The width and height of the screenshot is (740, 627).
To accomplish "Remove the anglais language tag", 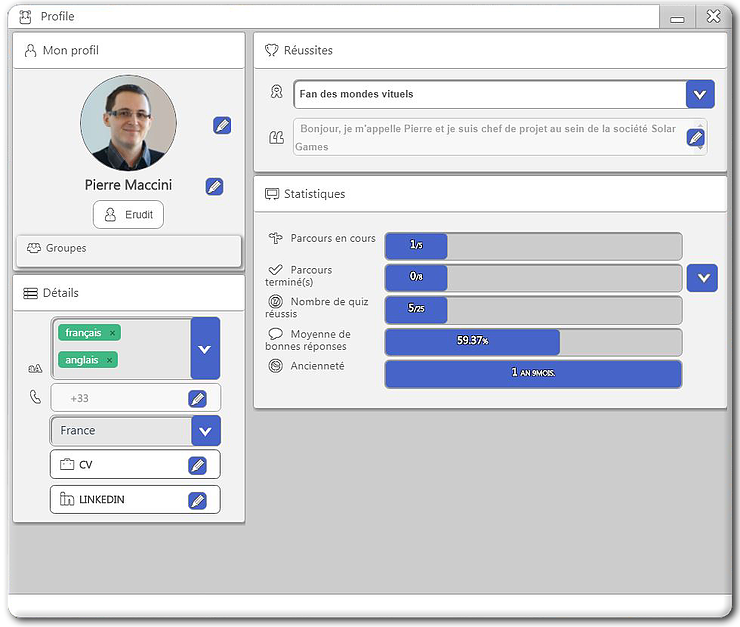I will click(x=109, y=360).
